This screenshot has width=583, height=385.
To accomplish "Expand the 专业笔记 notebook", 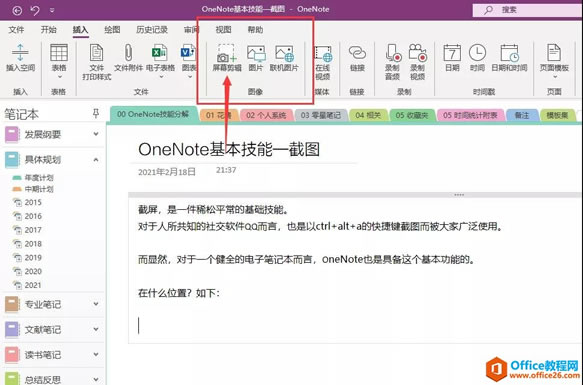I will point(96,304).
